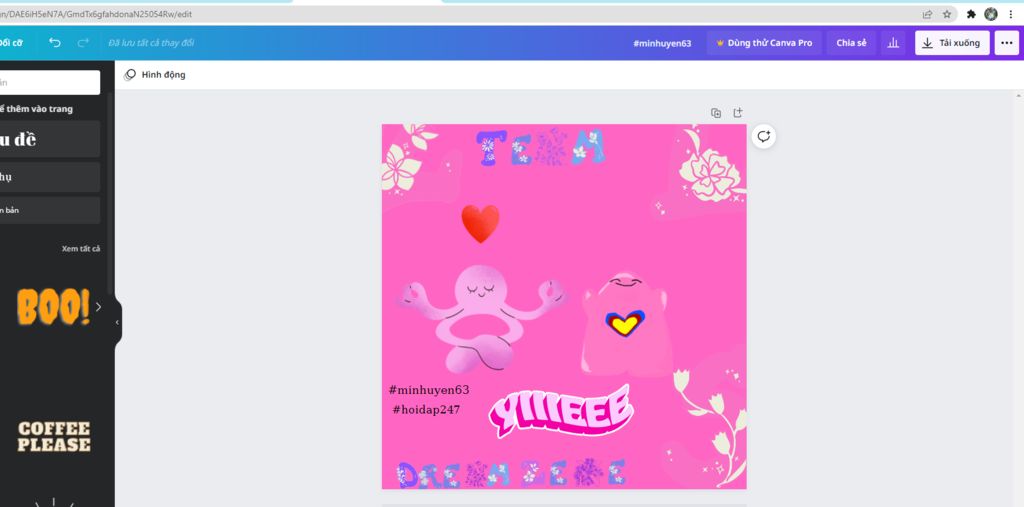Select the pink blob with heart

625,324
